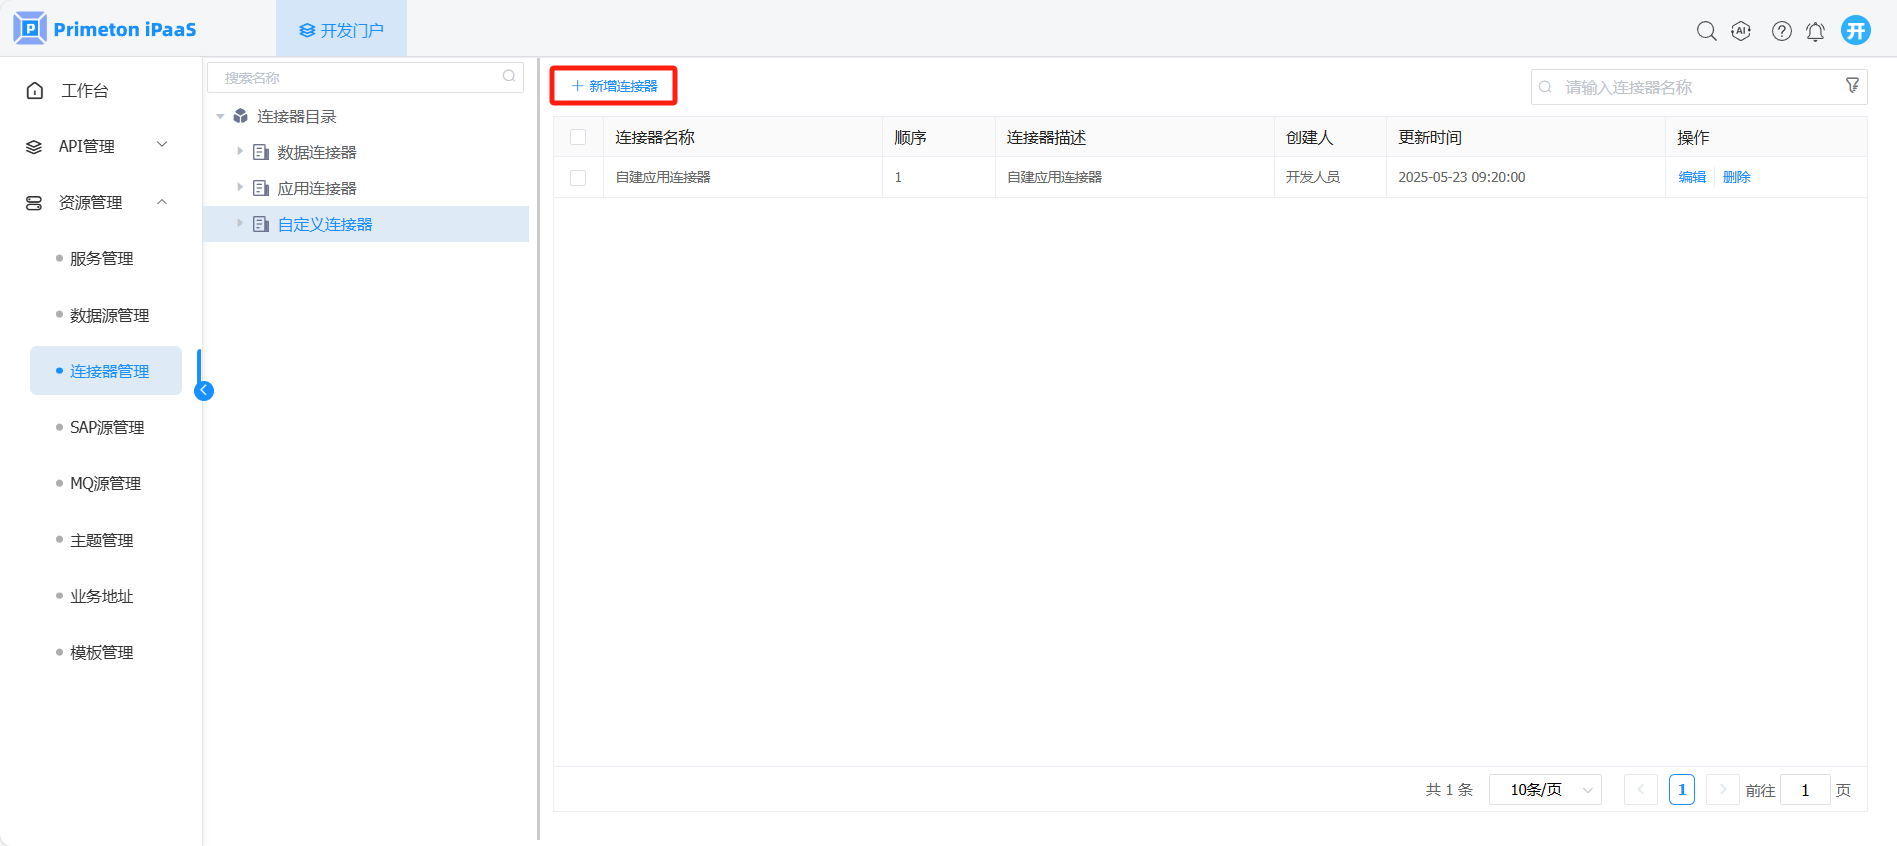
Task: Click the Primeton iPaaS logo
Action: 105,29
